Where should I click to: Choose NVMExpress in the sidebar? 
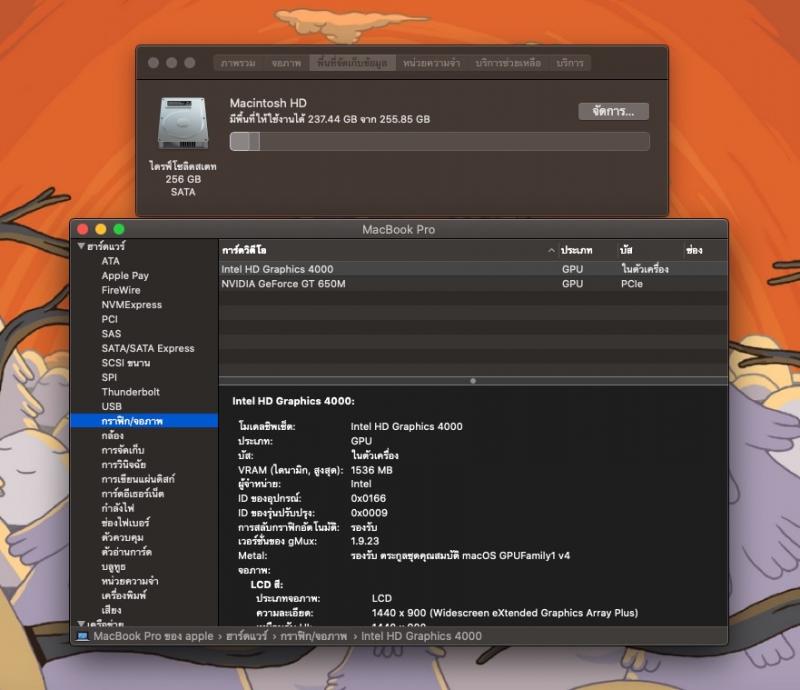click(132, 305)
